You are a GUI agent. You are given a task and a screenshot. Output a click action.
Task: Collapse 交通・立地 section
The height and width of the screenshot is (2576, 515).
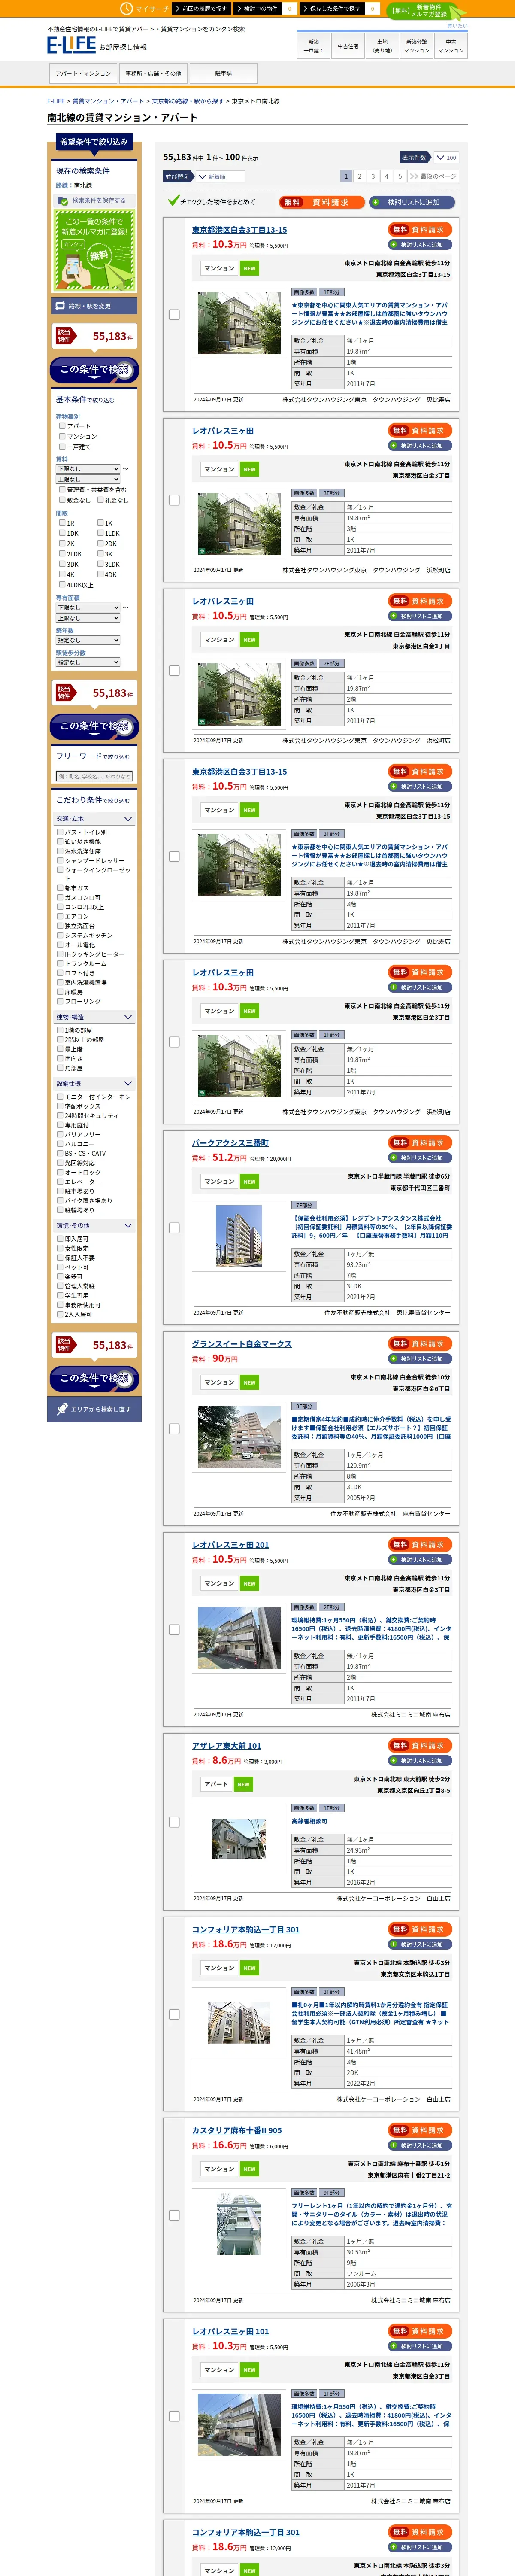pyautogui.click(x=95, y=819)
